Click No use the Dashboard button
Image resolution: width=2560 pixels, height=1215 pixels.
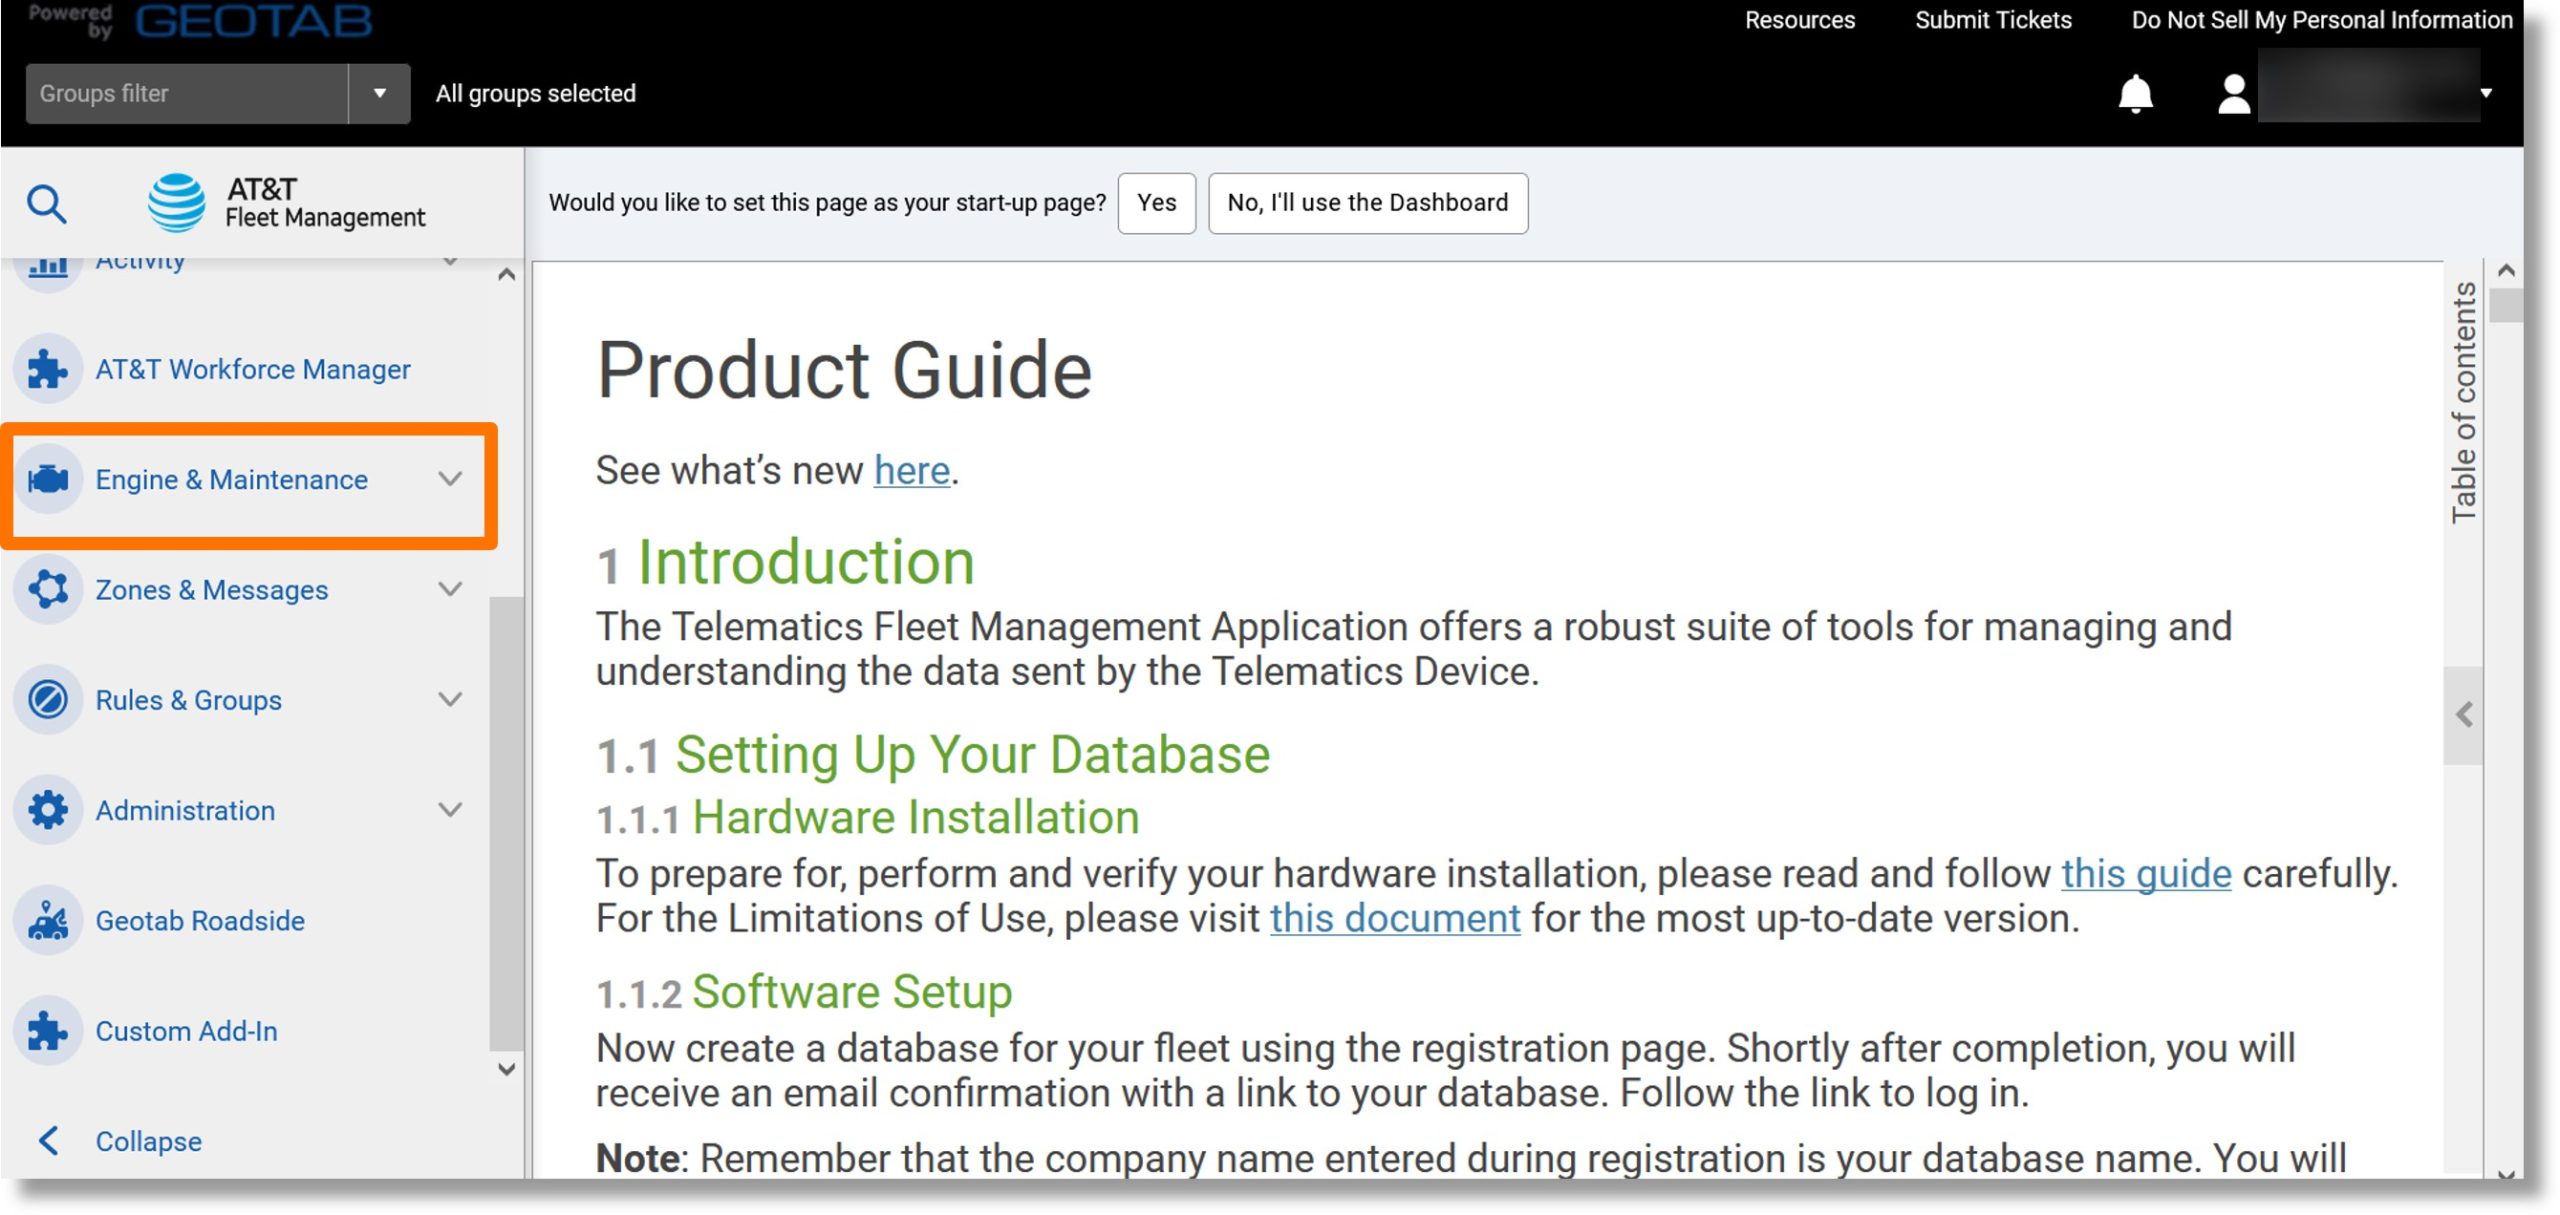pos(1367,202)
